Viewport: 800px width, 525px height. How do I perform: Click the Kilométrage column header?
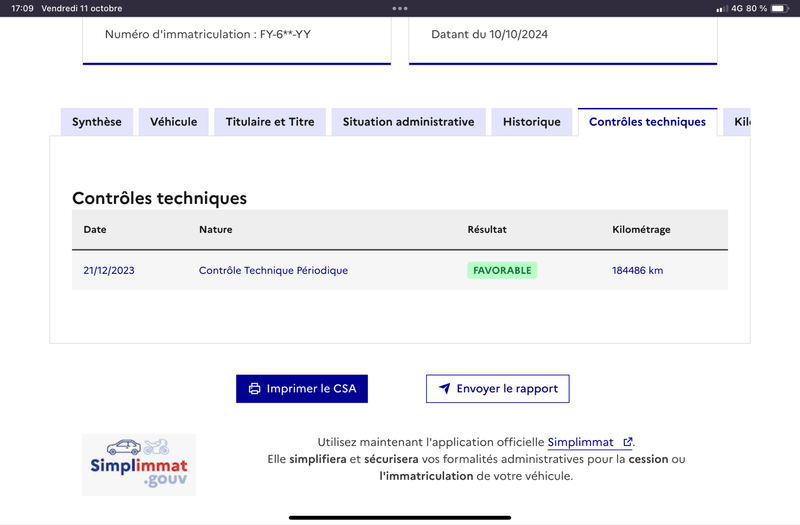click(641, 230)
